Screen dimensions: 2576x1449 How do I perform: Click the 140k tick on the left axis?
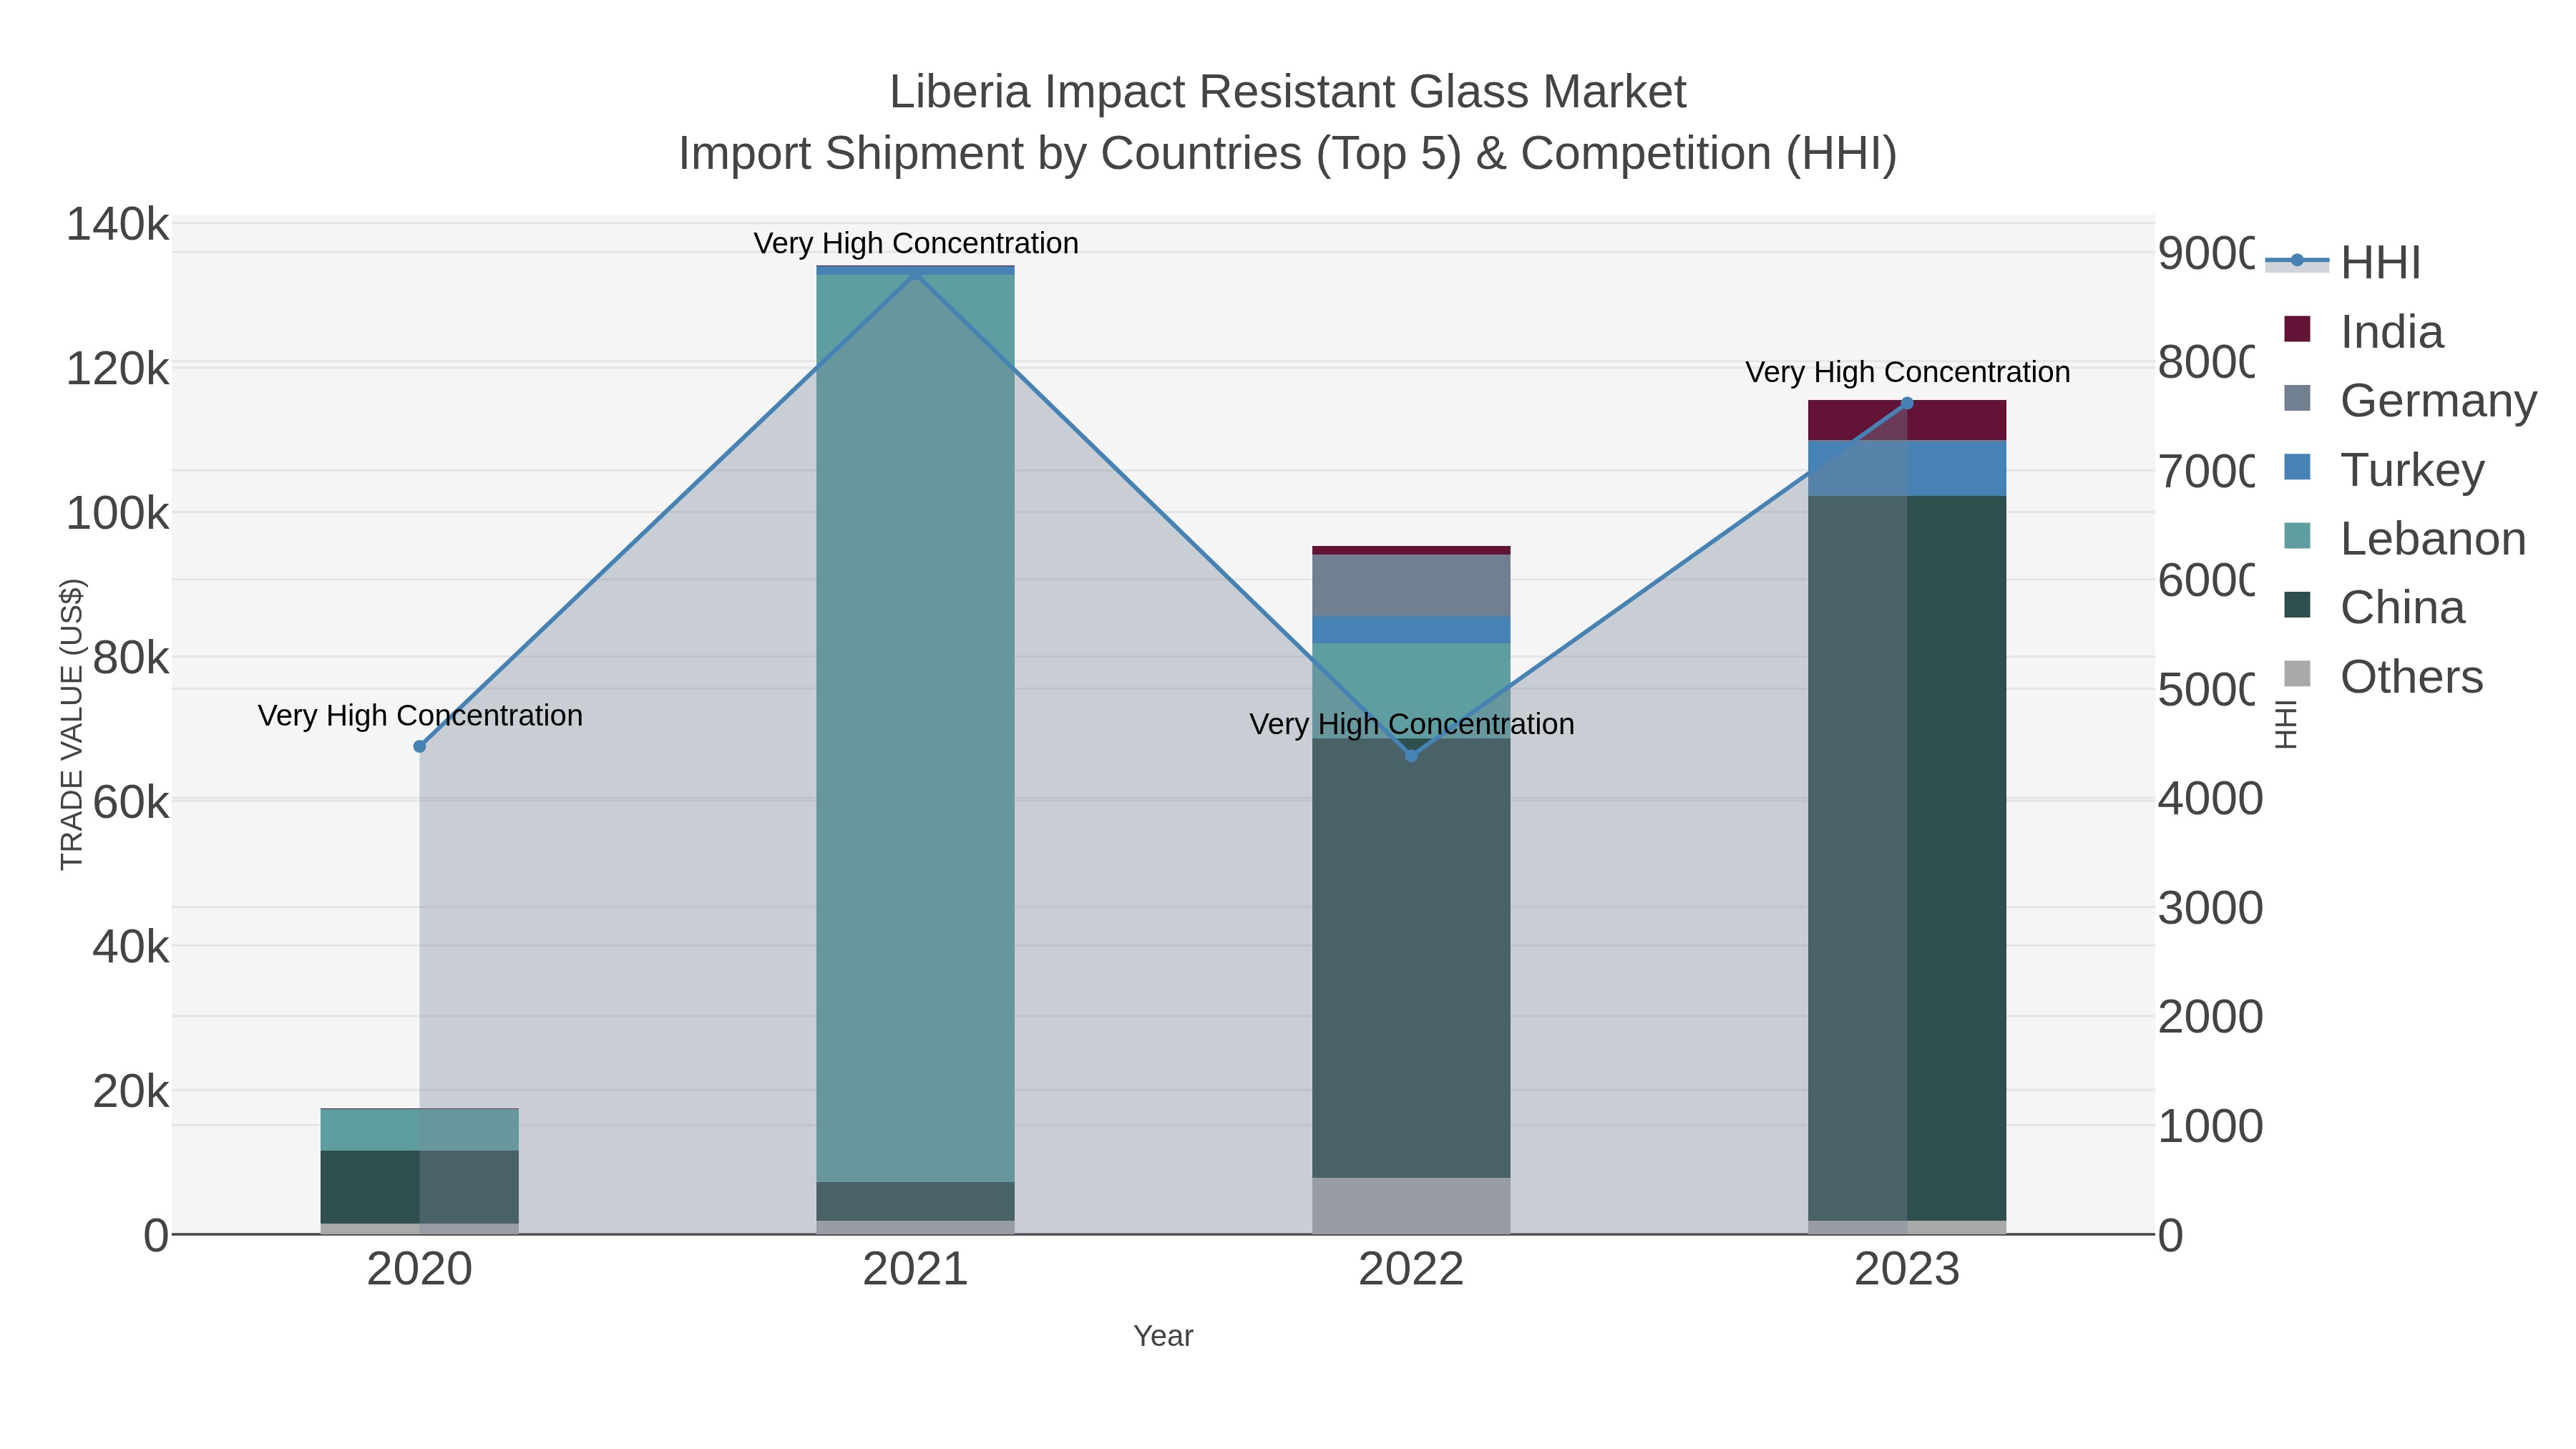click(x=118, y=224)
